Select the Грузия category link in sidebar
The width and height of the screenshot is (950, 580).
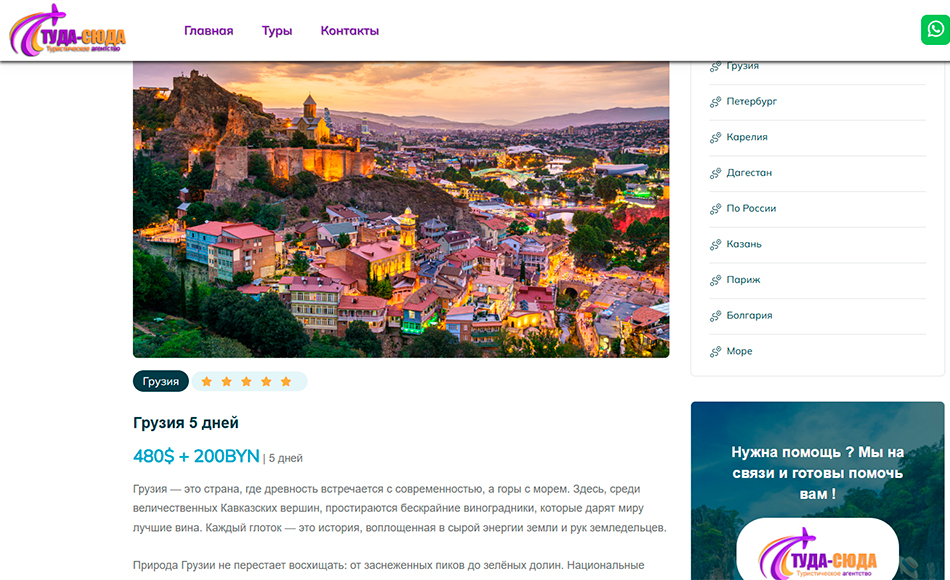[x=742, y=66]
